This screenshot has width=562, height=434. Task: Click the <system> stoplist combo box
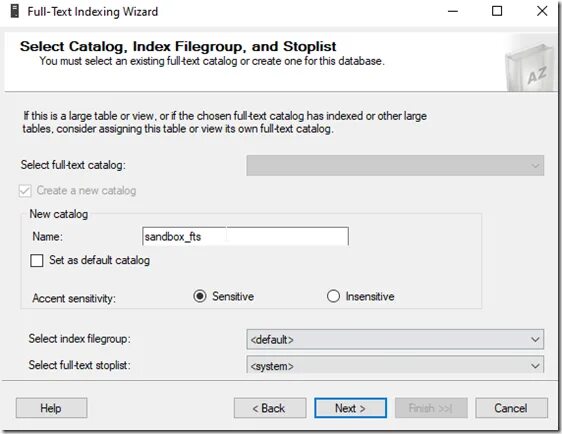coord(395,364)
